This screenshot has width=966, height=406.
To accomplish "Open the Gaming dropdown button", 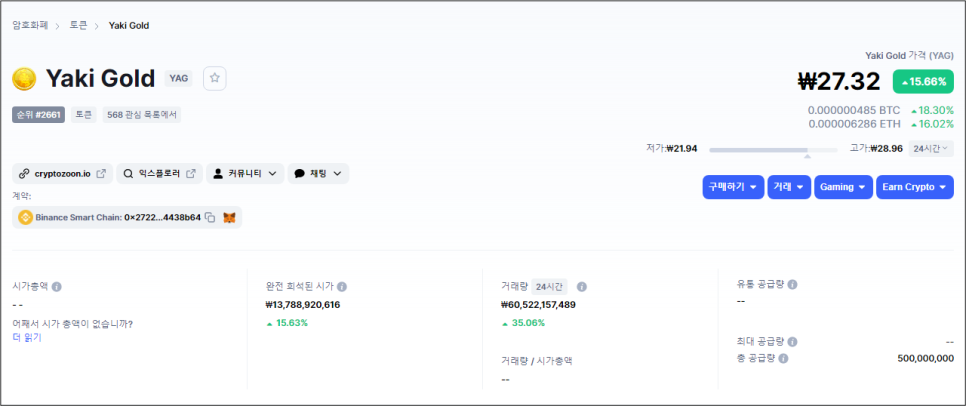I will tap(843, 187).
